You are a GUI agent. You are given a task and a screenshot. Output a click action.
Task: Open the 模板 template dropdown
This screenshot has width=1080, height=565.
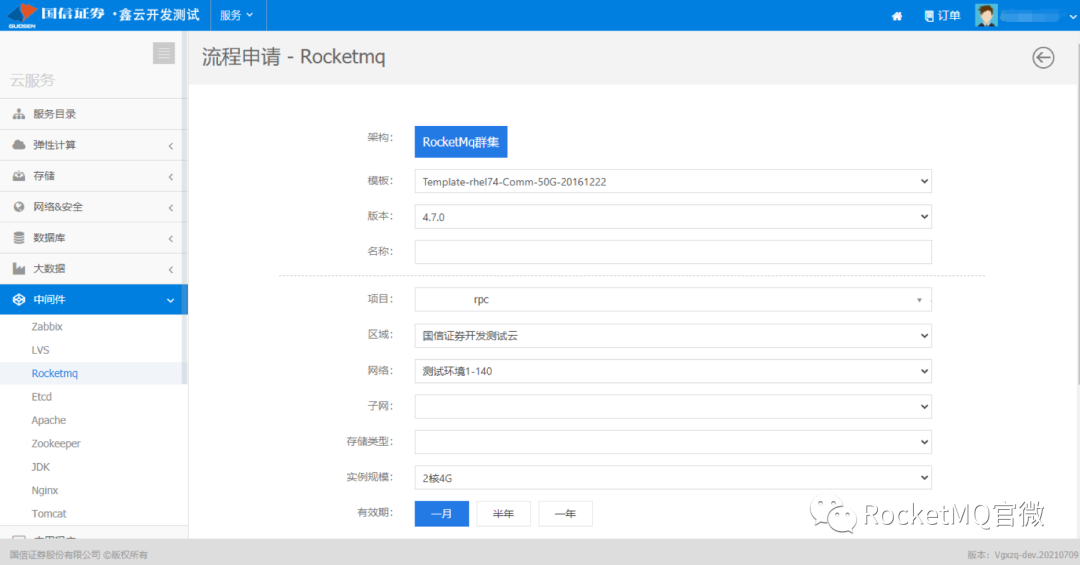[673, 181]
